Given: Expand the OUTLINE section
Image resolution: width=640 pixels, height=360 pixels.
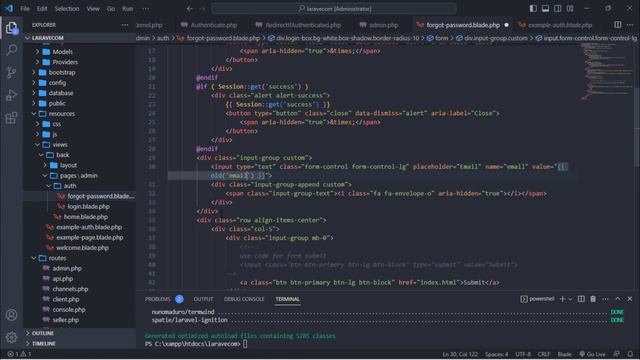Looking at the screenshot, I should coord(79,333).
